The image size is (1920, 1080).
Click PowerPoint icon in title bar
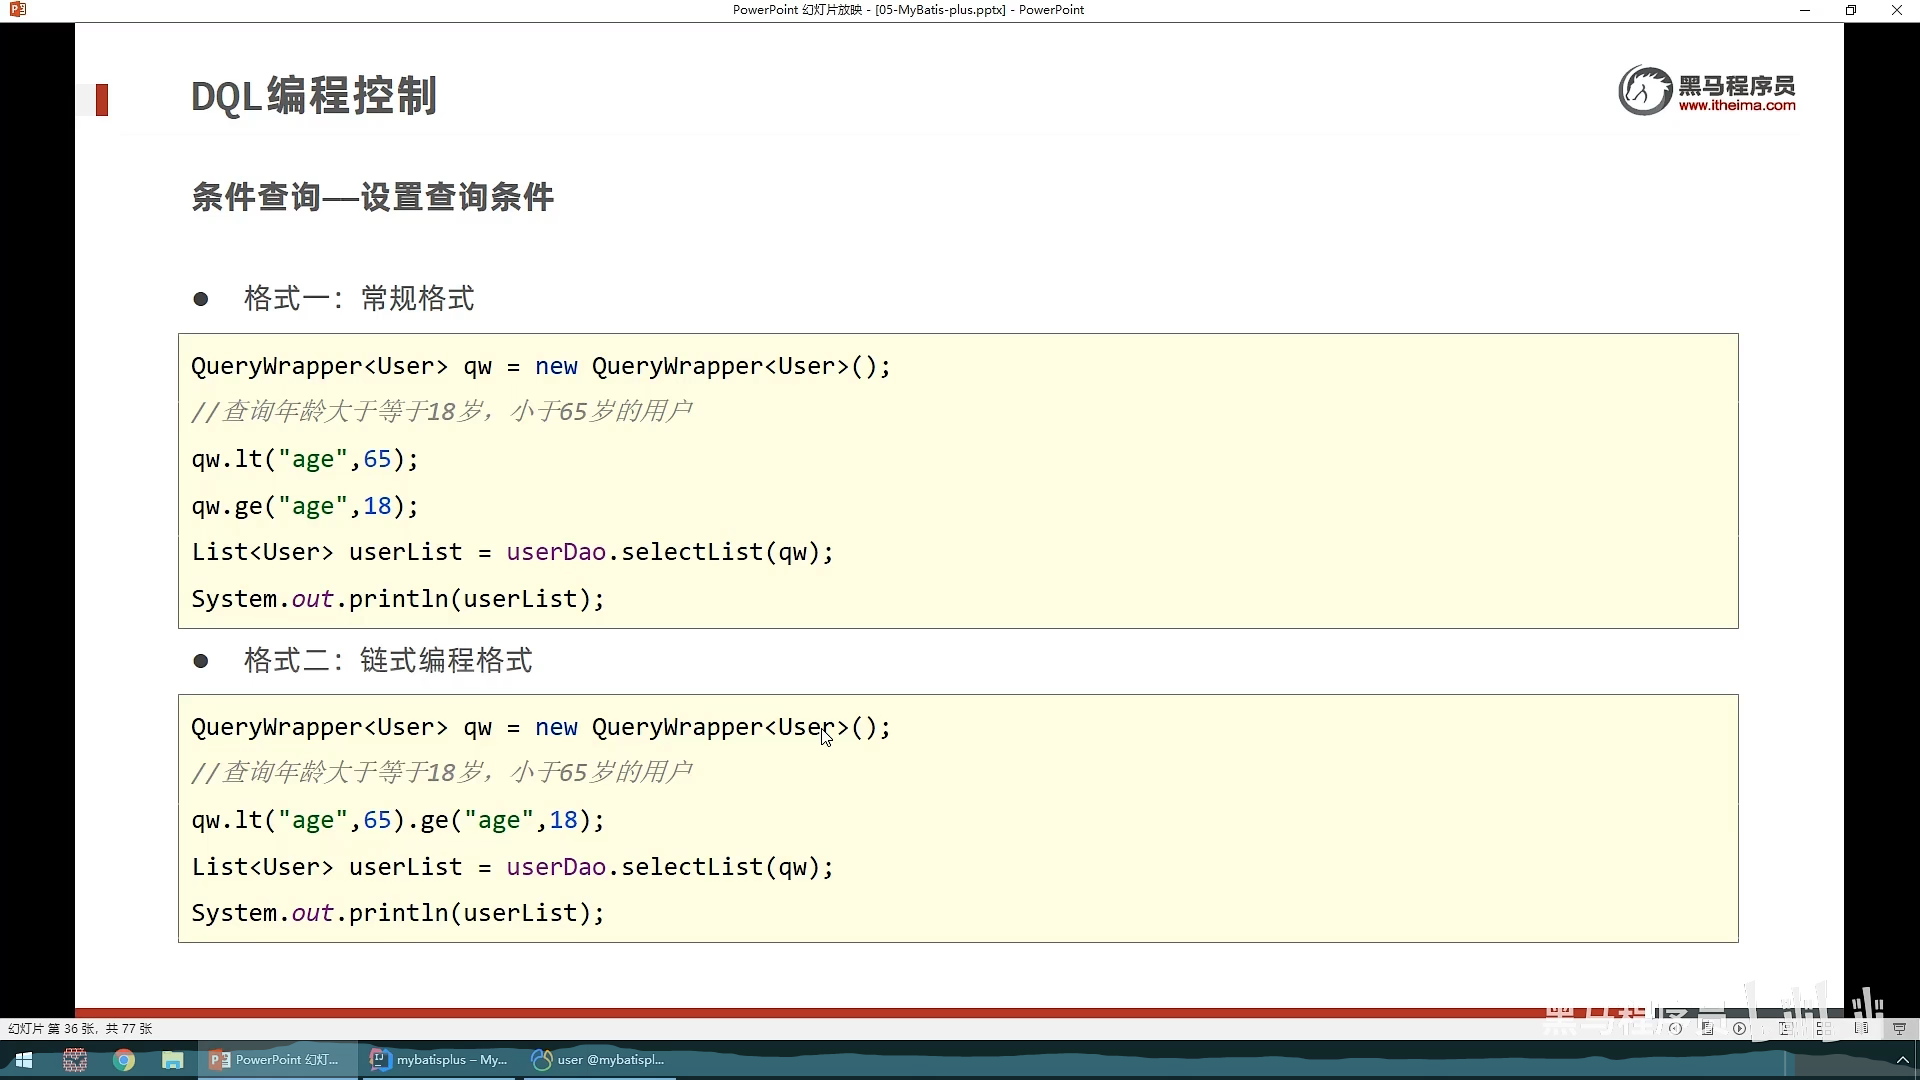pyautogui.click(x=17, y=10)
